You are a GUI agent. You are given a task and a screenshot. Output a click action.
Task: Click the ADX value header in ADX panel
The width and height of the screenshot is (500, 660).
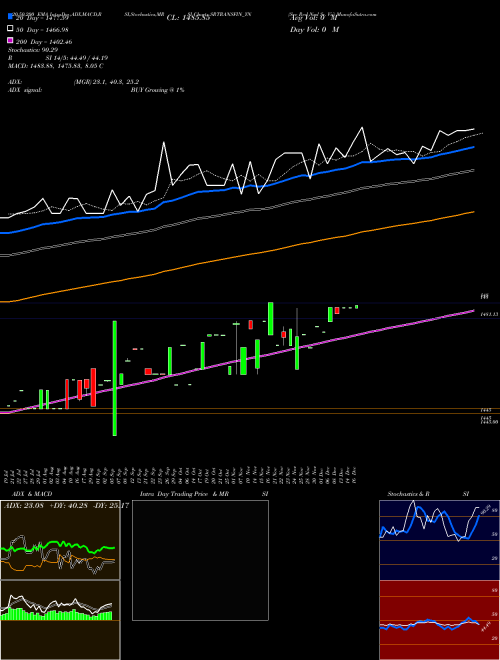[x=66, y=506]
